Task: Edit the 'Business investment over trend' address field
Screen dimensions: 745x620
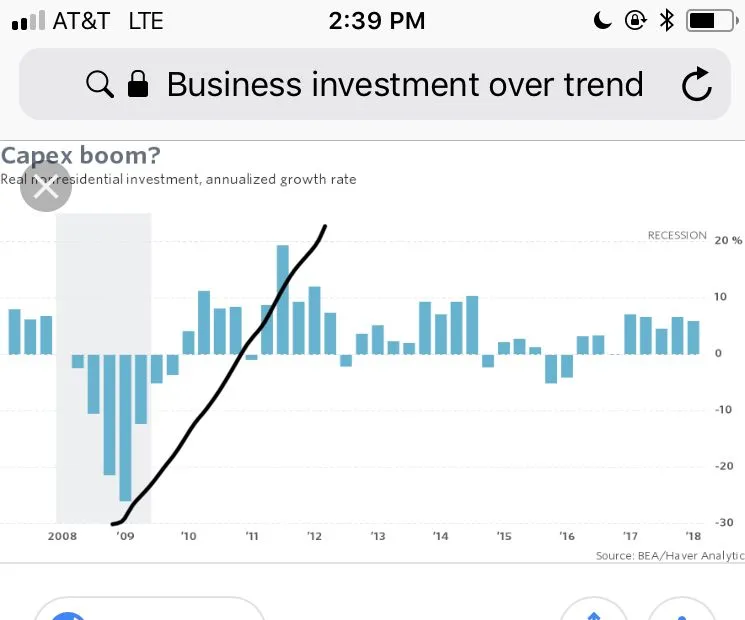Action: click(404, 85)
